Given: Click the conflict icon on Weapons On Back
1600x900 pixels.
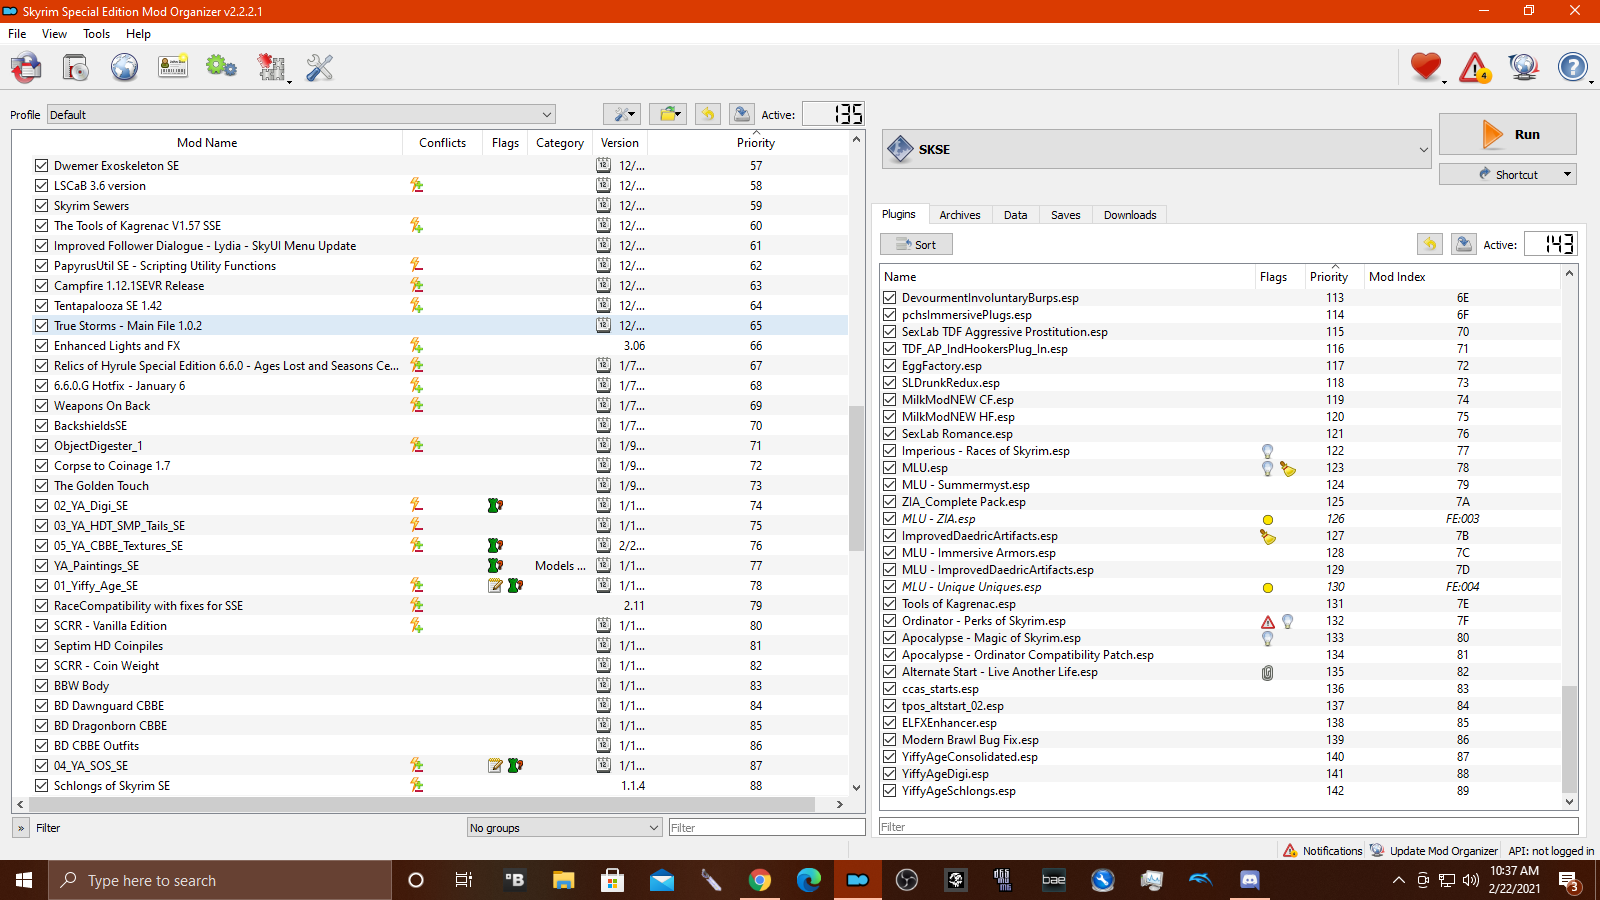Looking at the screenshot, I should click(417, 405).
